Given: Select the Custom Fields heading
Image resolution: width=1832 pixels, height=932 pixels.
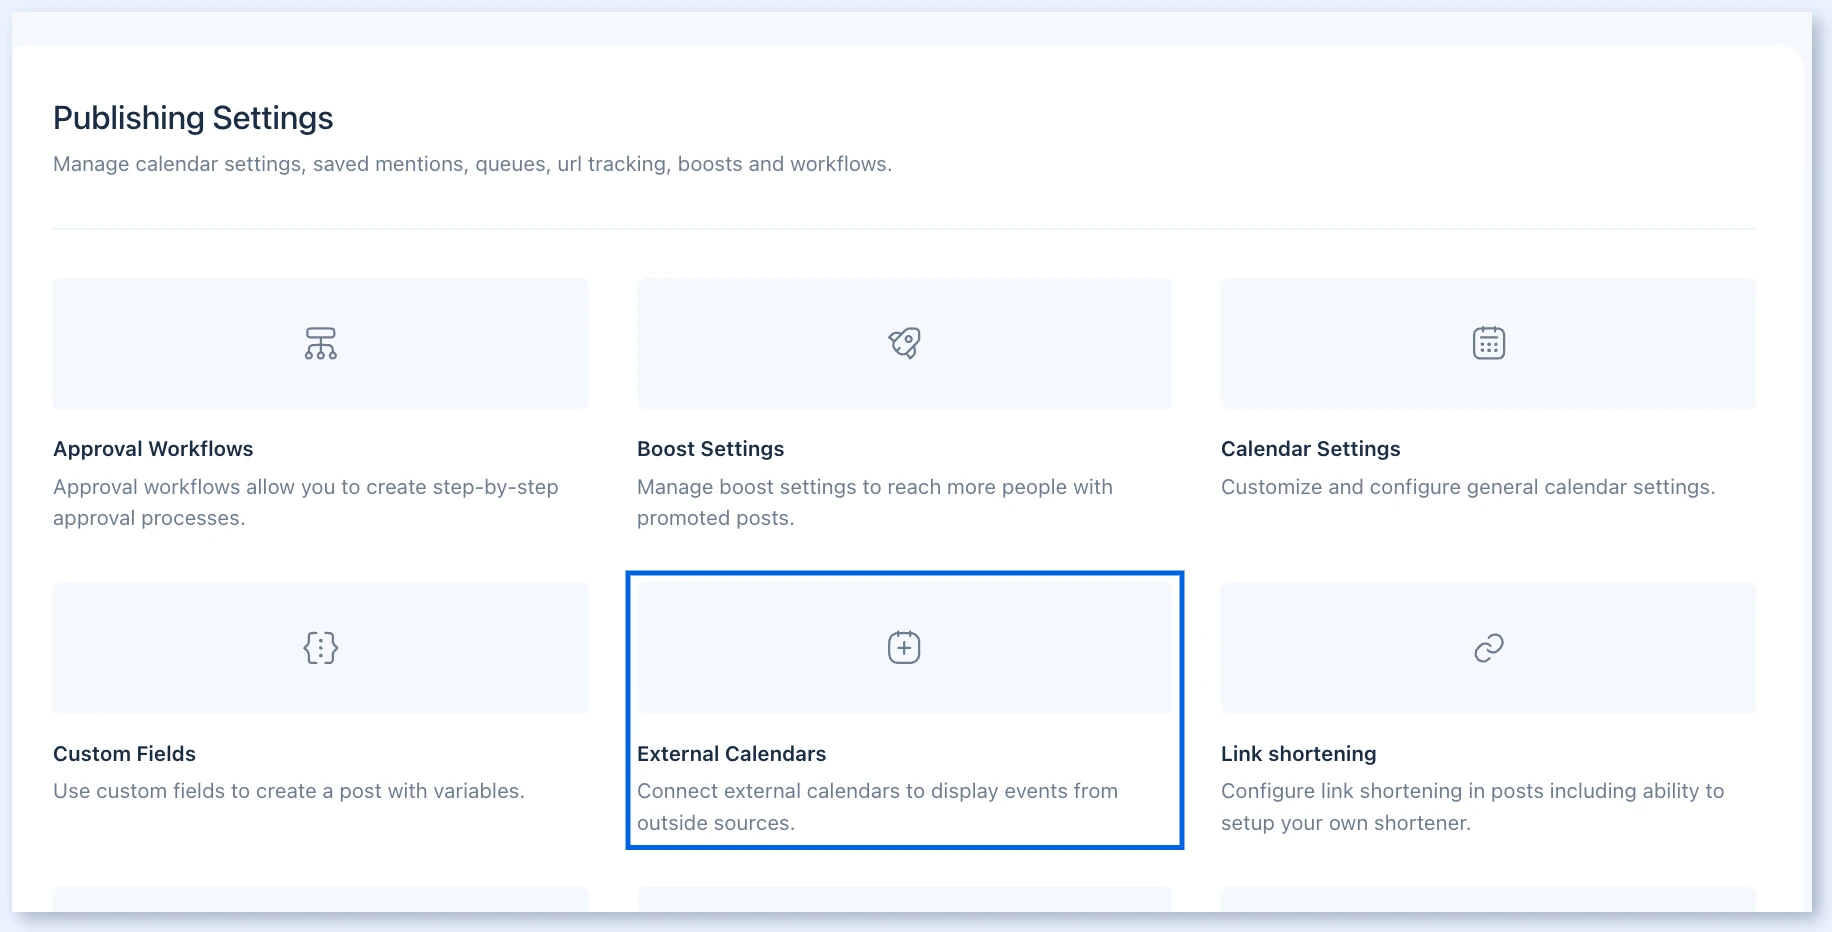Looking at the screenshot, I should (124, 754).
